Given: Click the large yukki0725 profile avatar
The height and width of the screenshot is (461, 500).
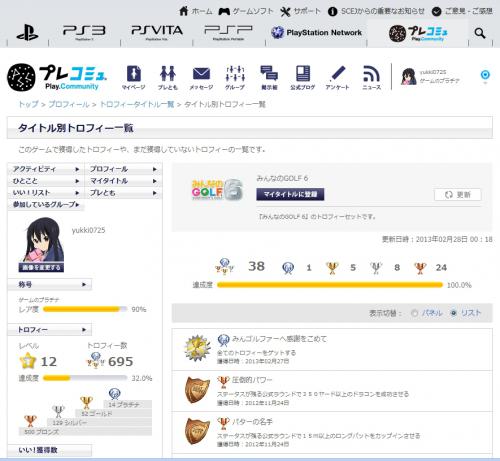Looking at the screenshot, I should tap(41, 240).
